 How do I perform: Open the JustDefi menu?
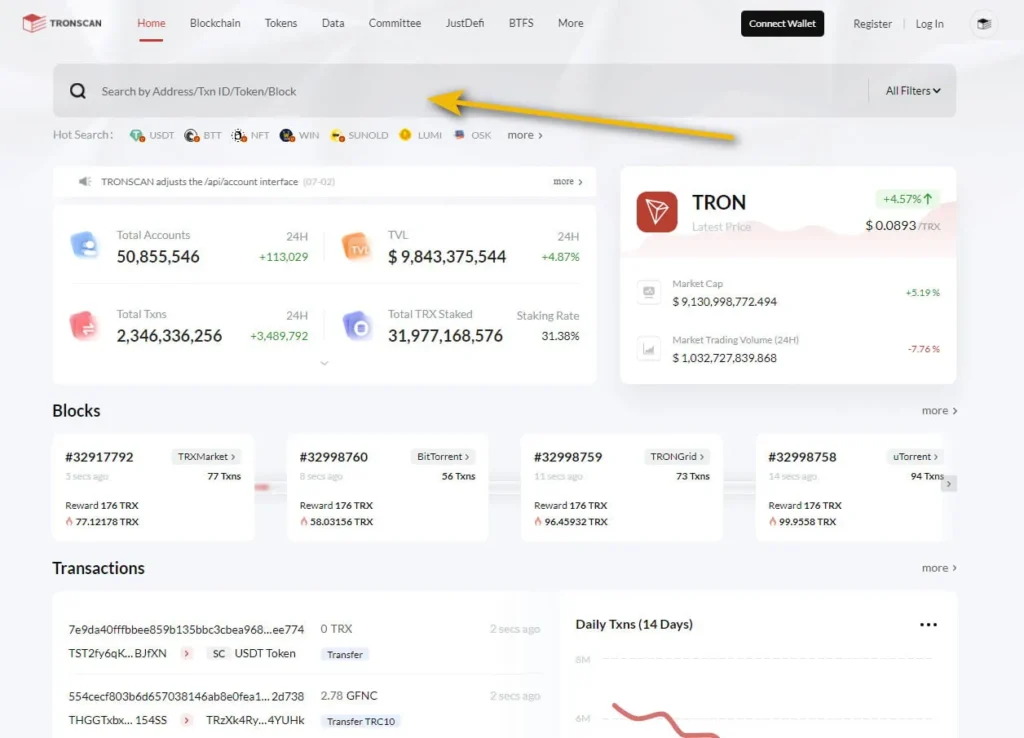coord(464,23)
